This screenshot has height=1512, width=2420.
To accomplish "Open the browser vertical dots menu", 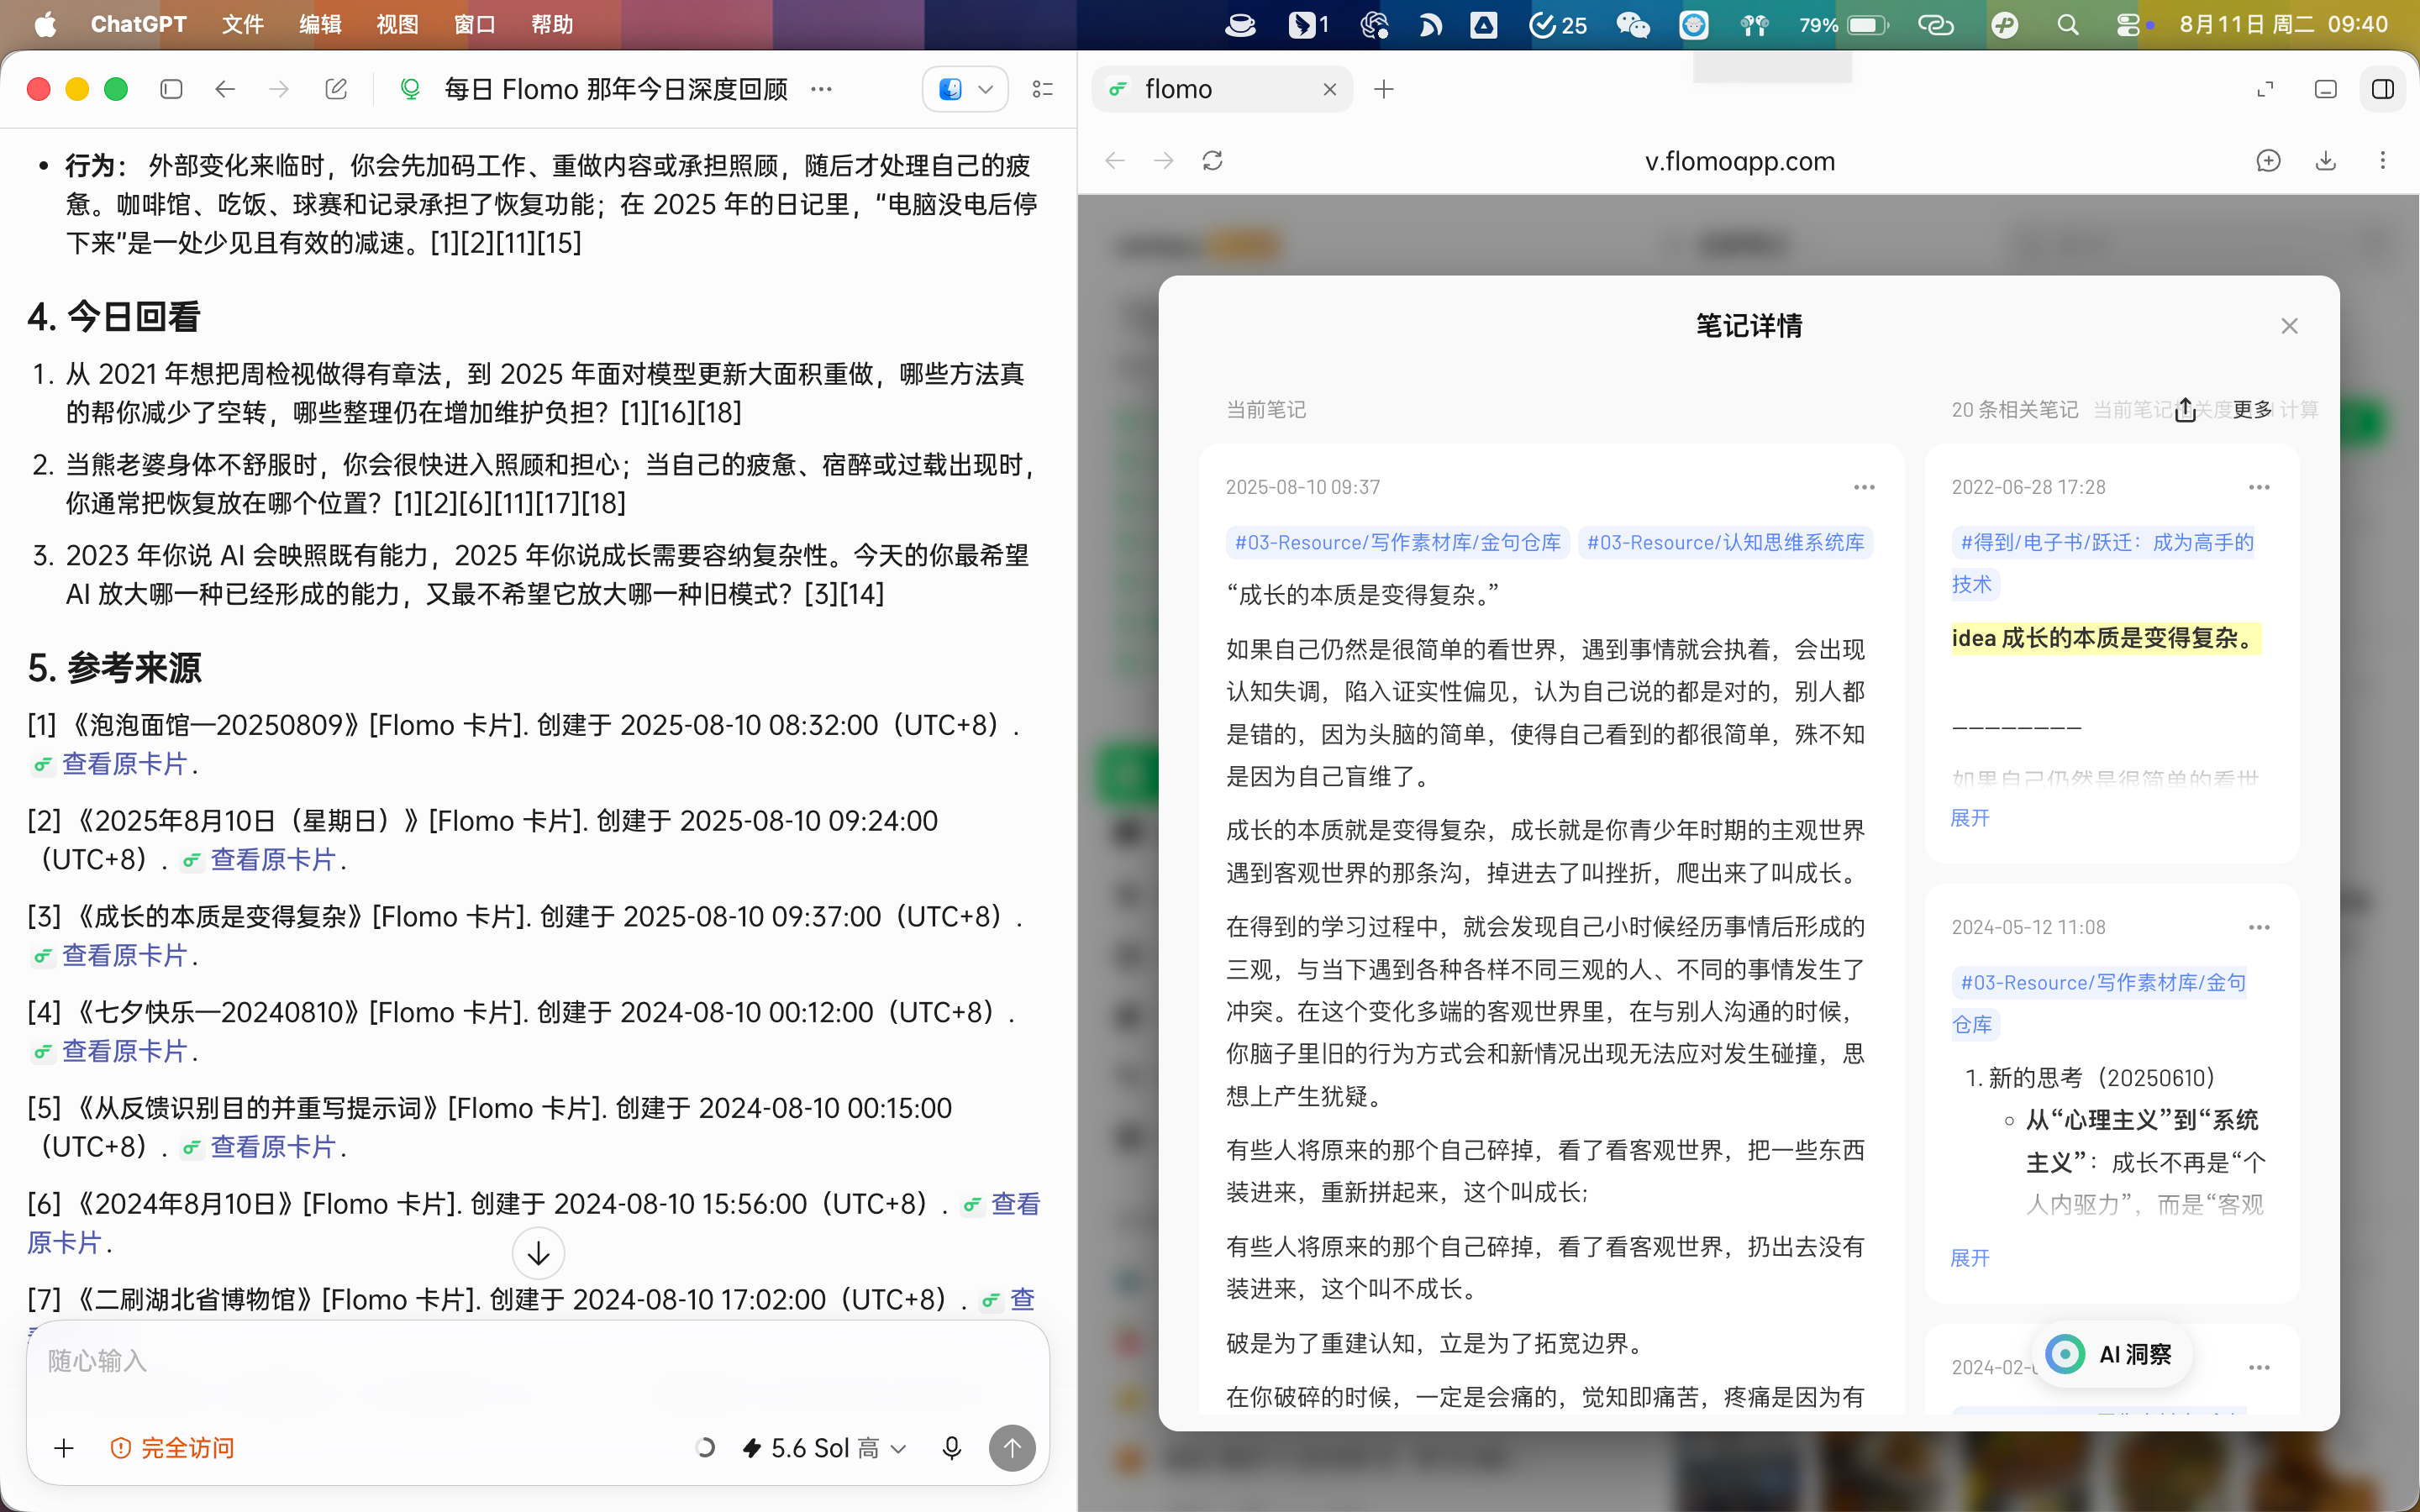I will coord(2383,161).
